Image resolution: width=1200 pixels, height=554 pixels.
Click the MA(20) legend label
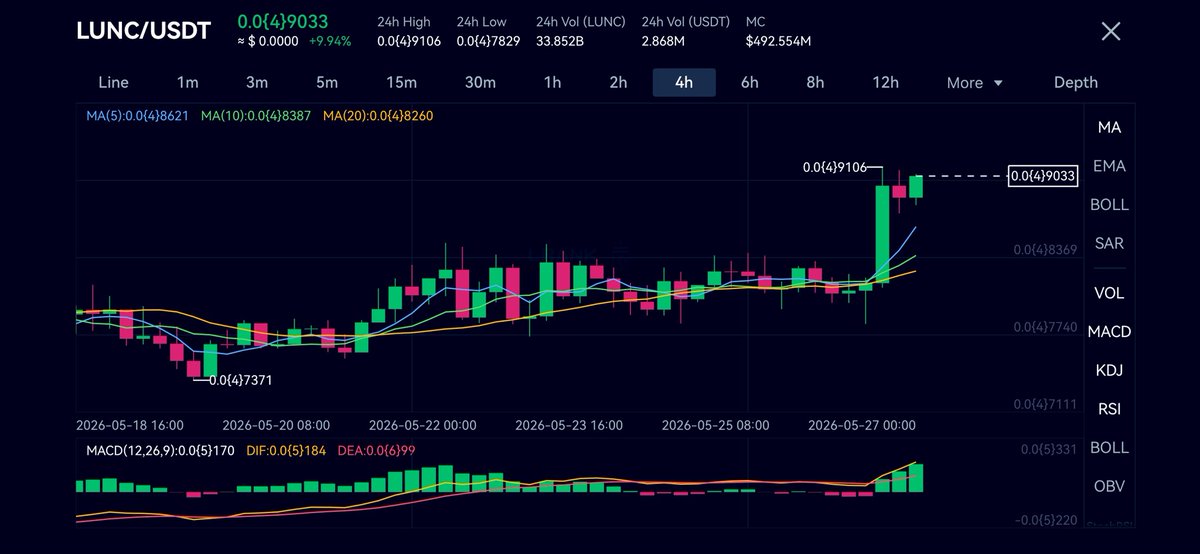click(x=378, y=116)
